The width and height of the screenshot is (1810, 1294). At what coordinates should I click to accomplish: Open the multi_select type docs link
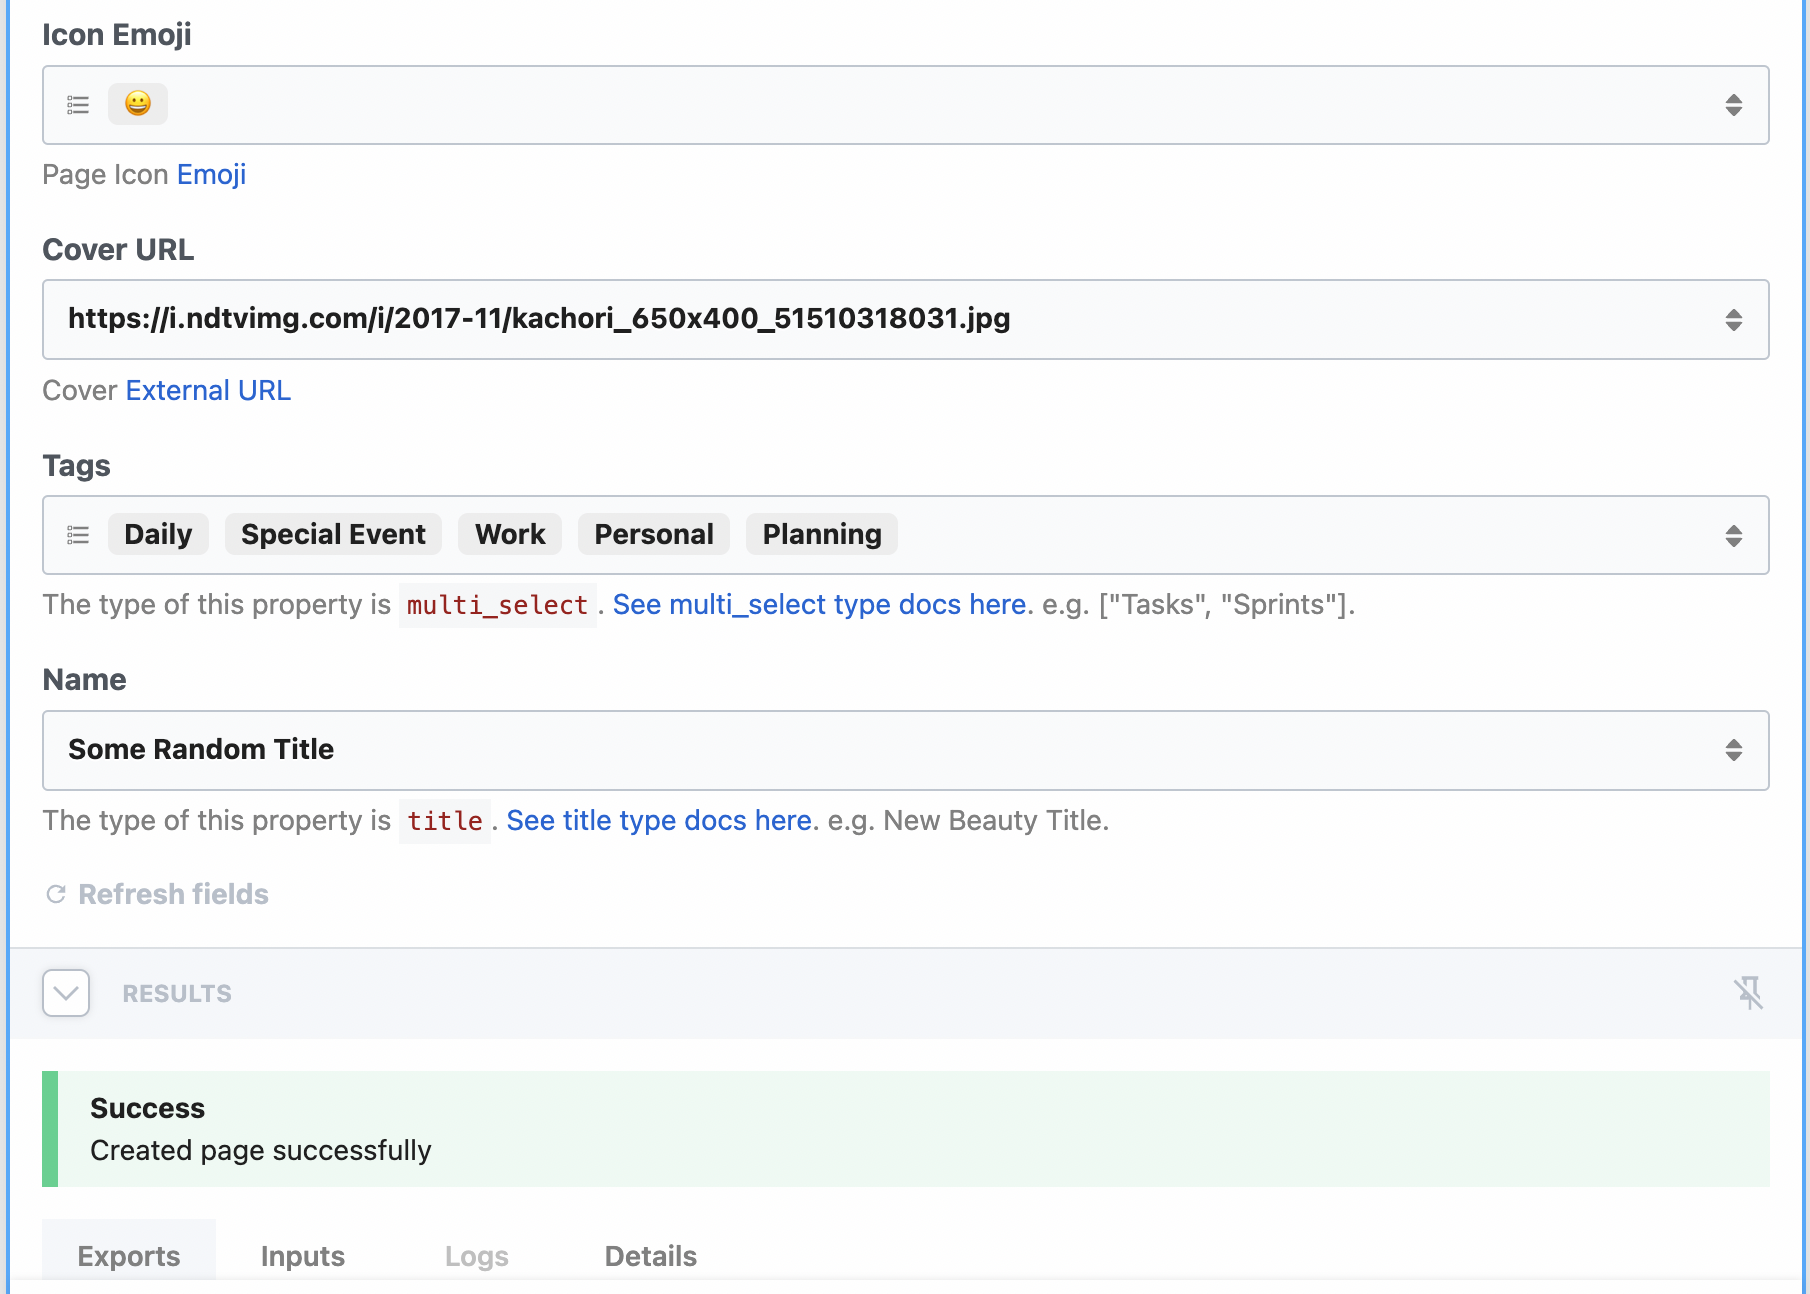[819, 605]
